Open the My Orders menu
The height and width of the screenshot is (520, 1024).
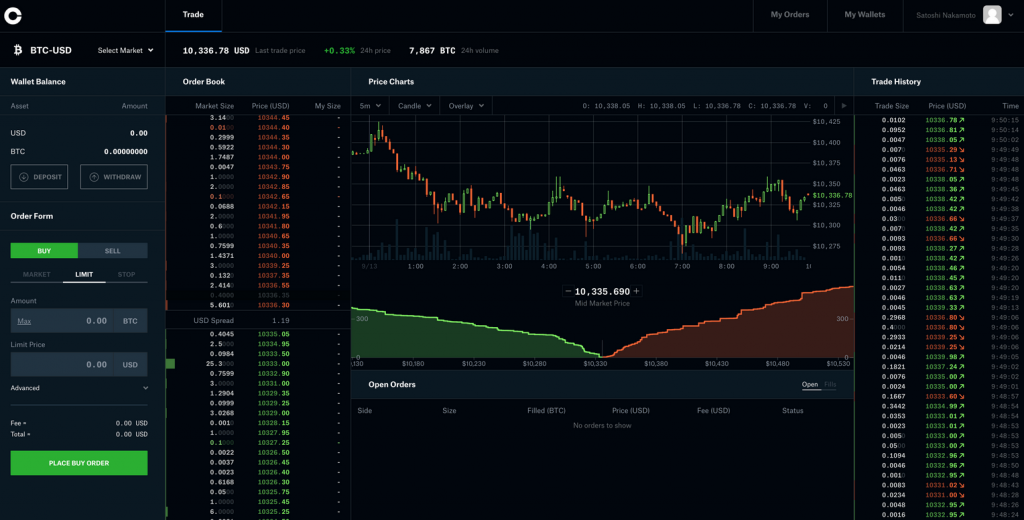pos(789,15)
